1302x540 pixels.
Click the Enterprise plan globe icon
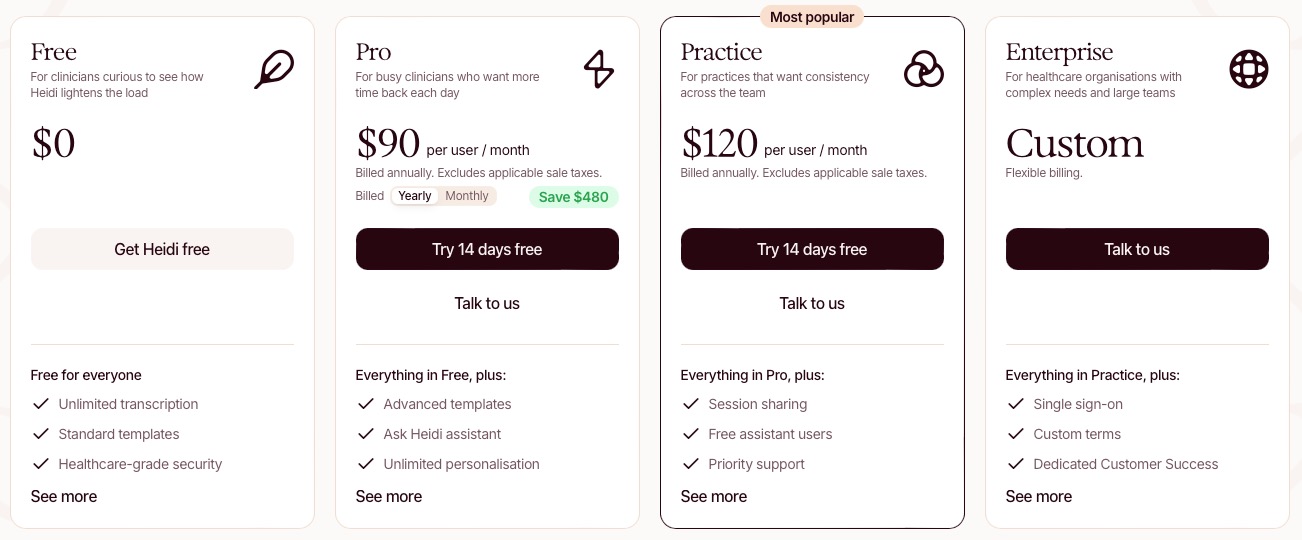pos(1248,69)
